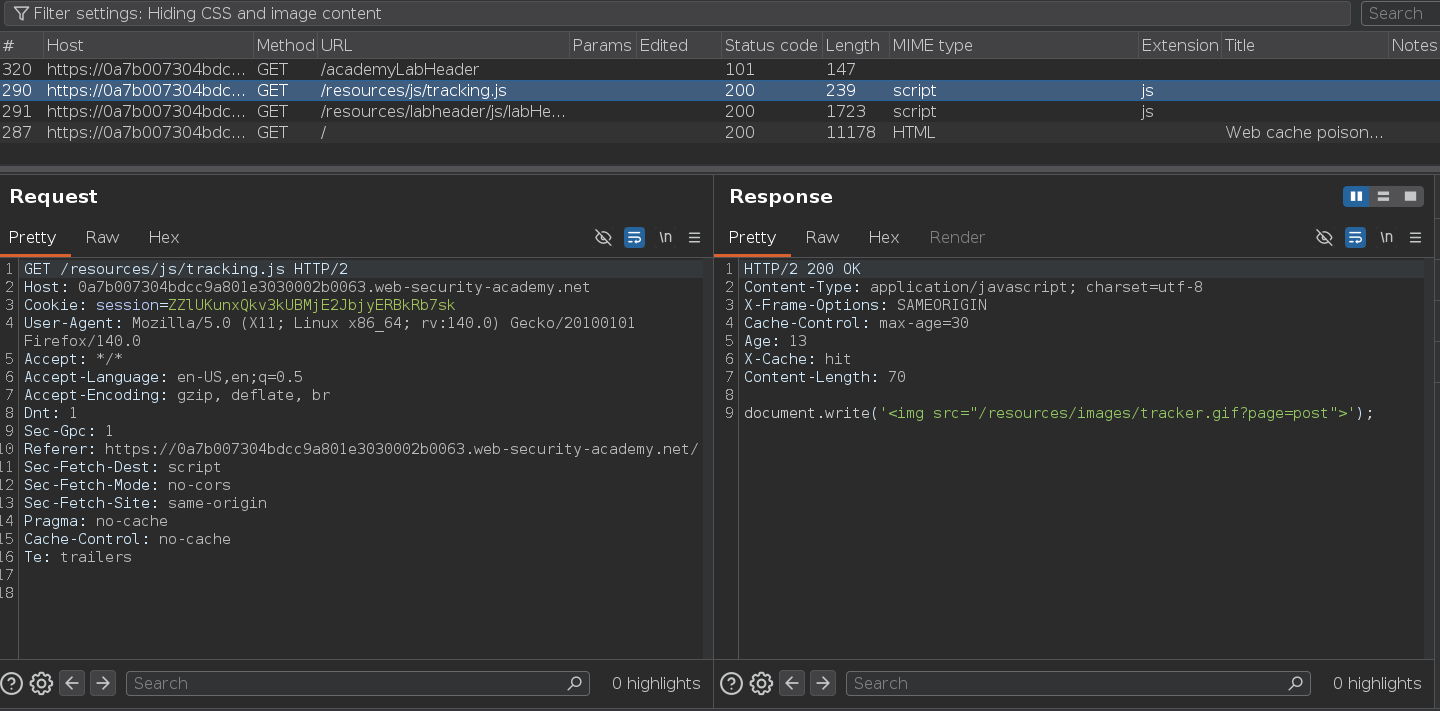
Task: Click the X-Cache: hit response header
Action: tap(798, 359)
